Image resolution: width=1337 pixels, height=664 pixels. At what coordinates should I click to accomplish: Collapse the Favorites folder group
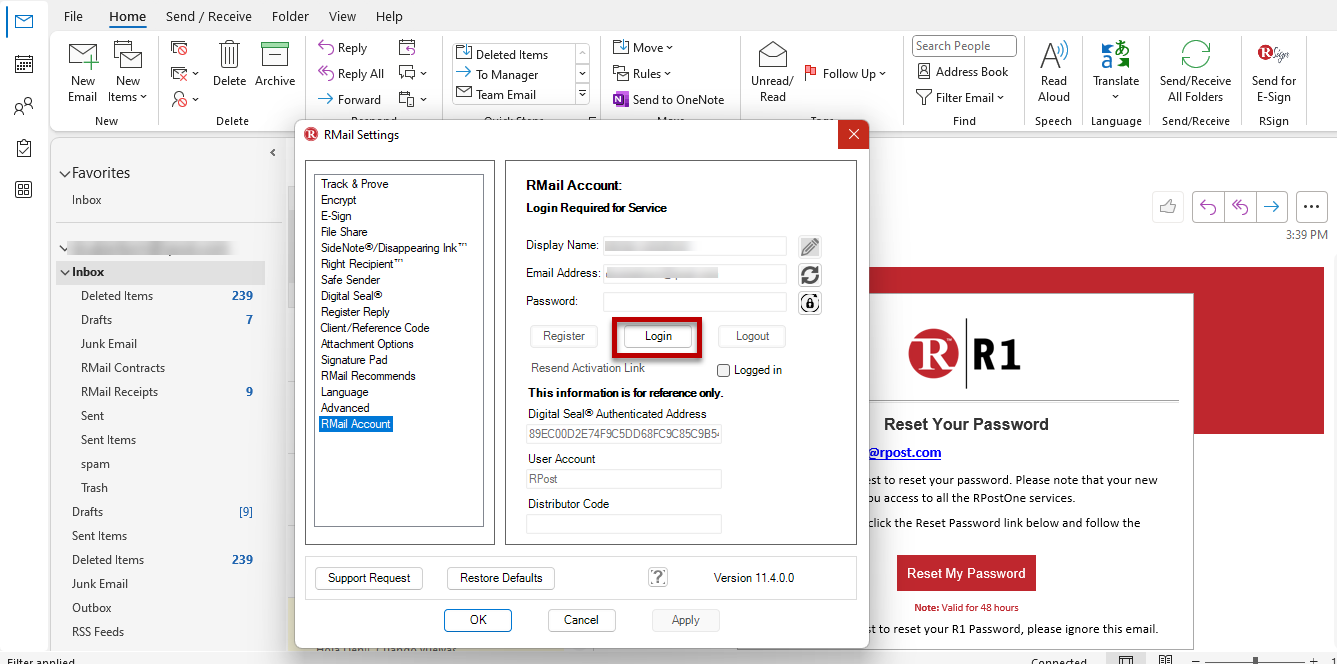coord(65,173)
